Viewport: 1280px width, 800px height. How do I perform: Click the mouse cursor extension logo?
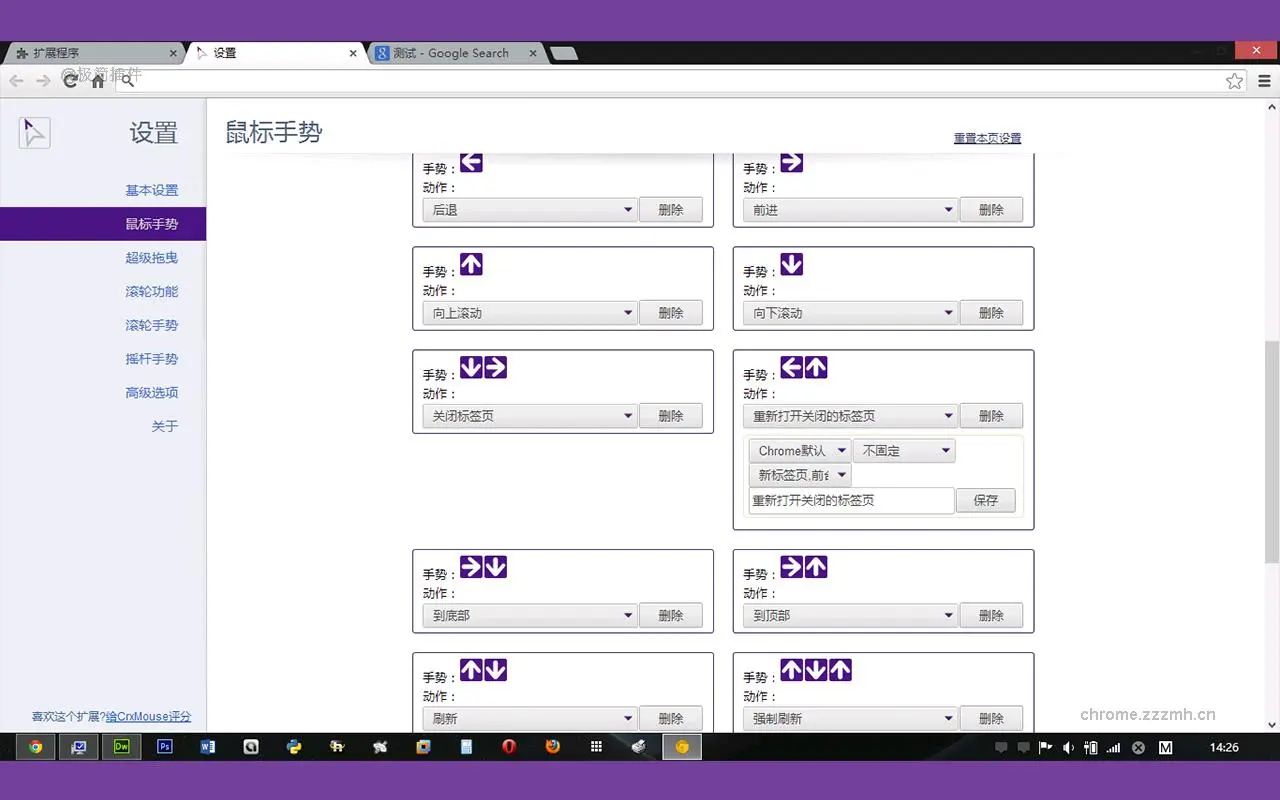[x=34, y=131]
